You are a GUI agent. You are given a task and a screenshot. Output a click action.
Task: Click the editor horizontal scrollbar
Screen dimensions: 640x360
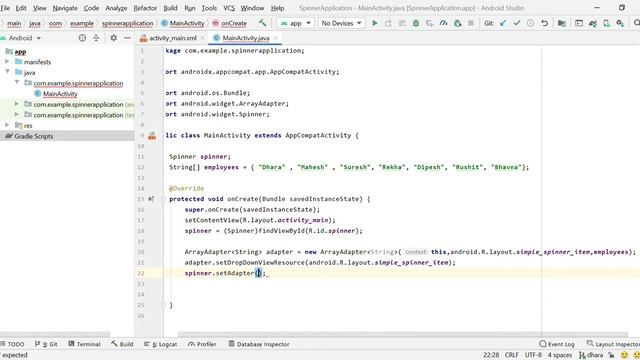pos(403,335)
